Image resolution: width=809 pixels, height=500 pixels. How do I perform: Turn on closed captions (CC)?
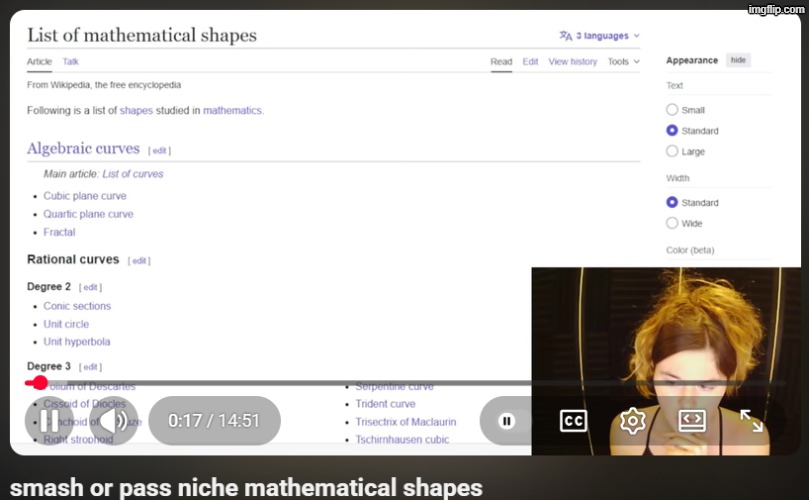coord(573,421)
